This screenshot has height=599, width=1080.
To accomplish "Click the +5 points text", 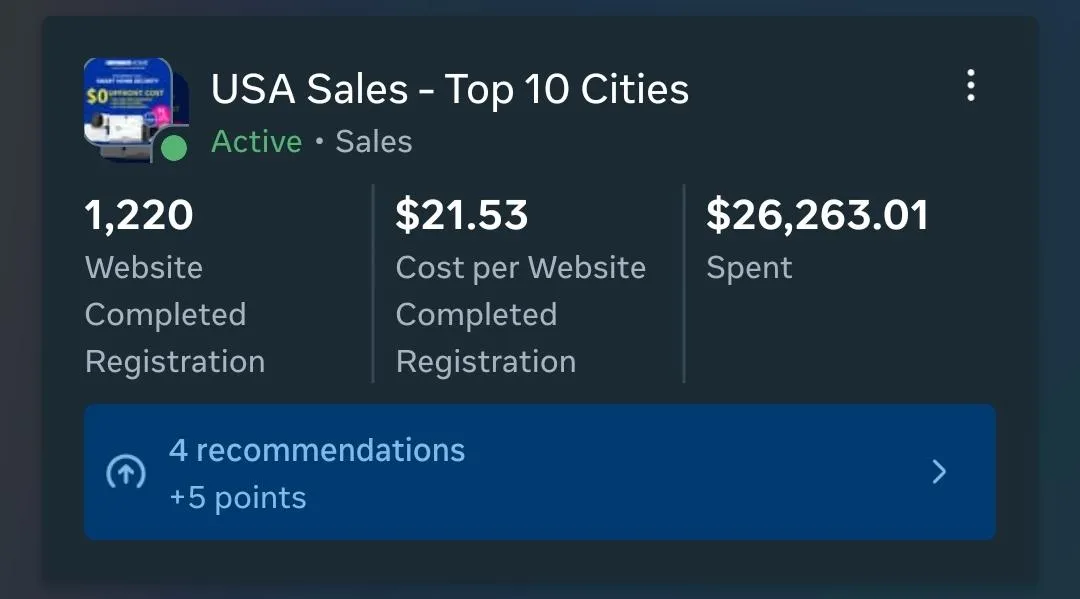I will pos(237,498).
